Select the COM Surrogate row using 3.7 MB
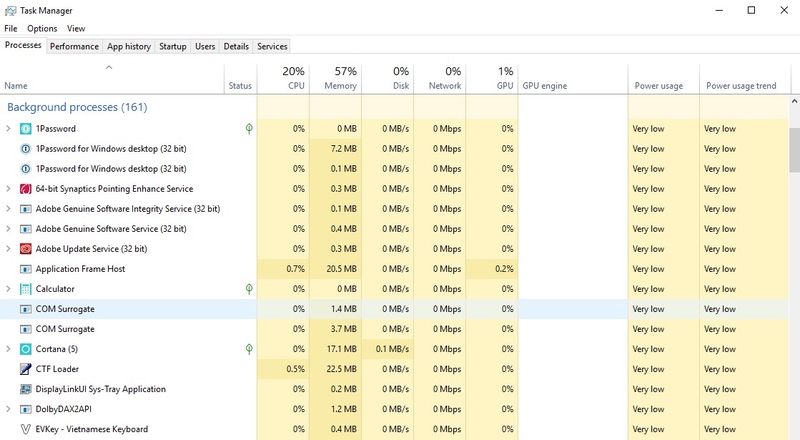The width and height of the screenshot is (800, 440). click(x=394, y=329)
